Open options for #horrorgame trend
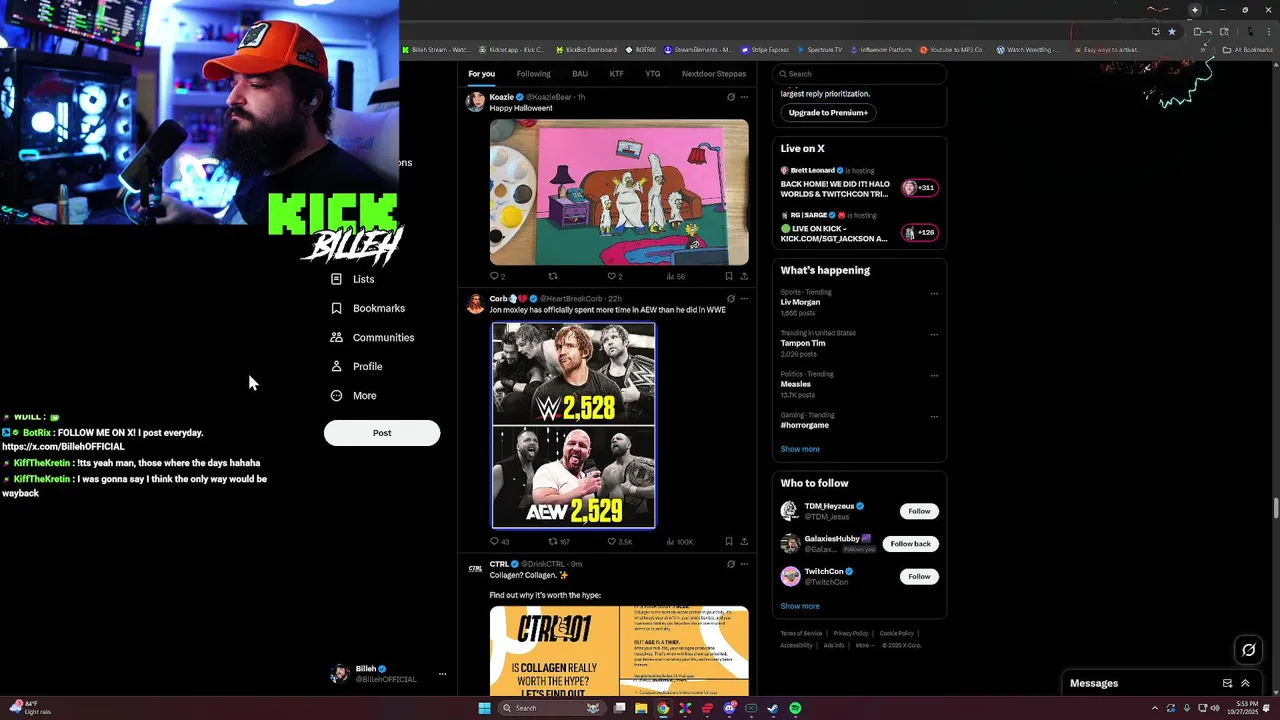1280x720 pixels. coord(934,417)
